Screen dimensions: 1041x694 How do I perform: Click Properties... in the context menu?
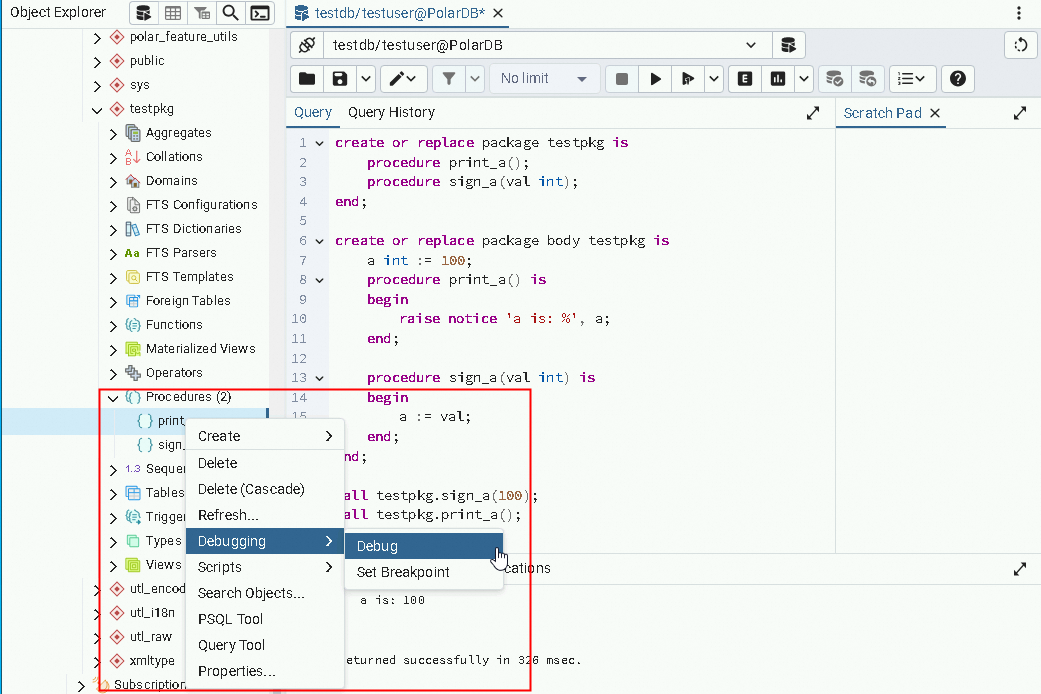click(236, 671)
